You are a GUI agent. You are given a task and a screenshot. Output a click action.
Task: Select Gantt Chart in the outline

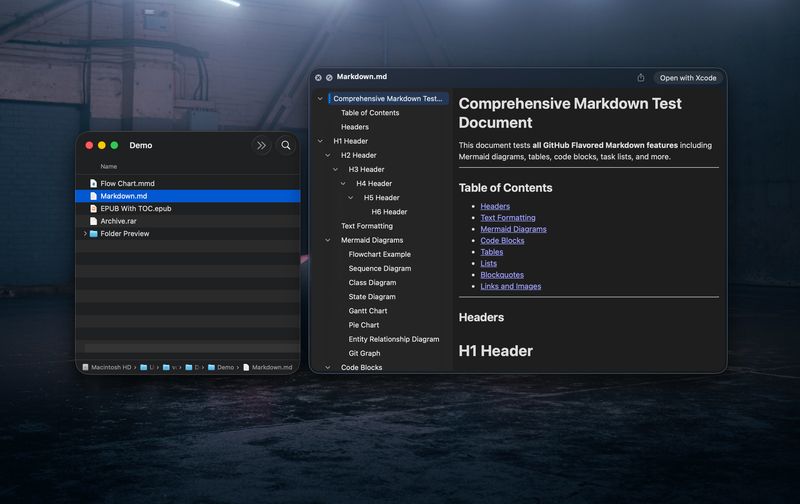coord(368,311)
